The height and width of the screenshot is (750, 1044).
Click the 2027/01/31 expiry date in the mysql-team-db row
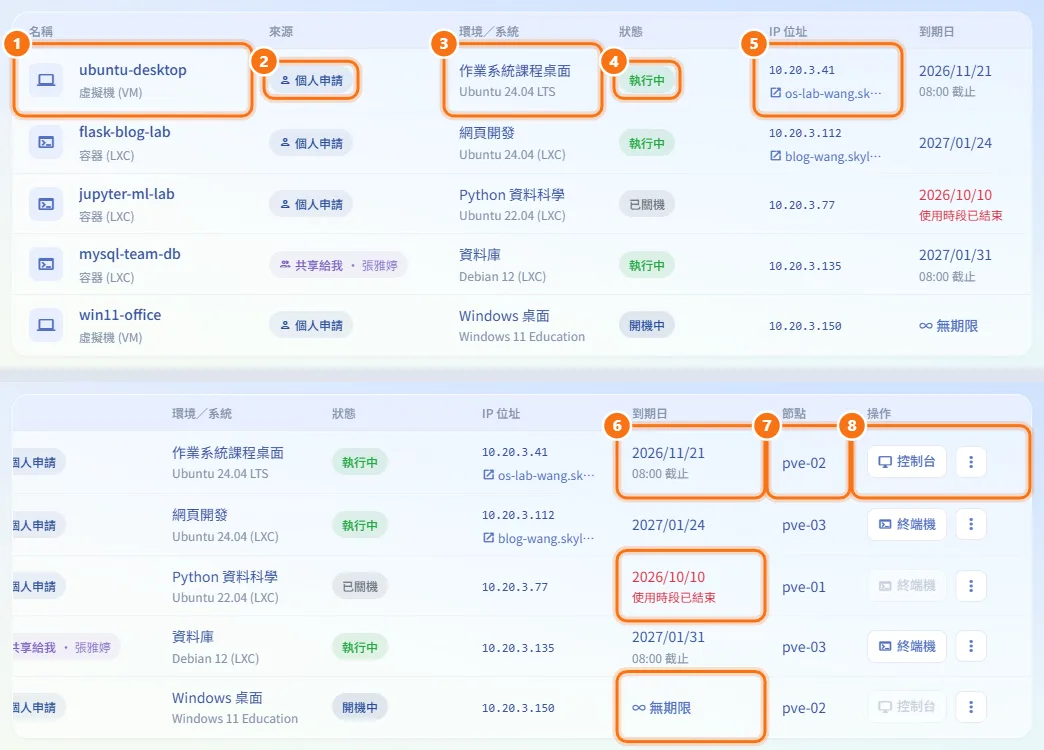[955, 255]
